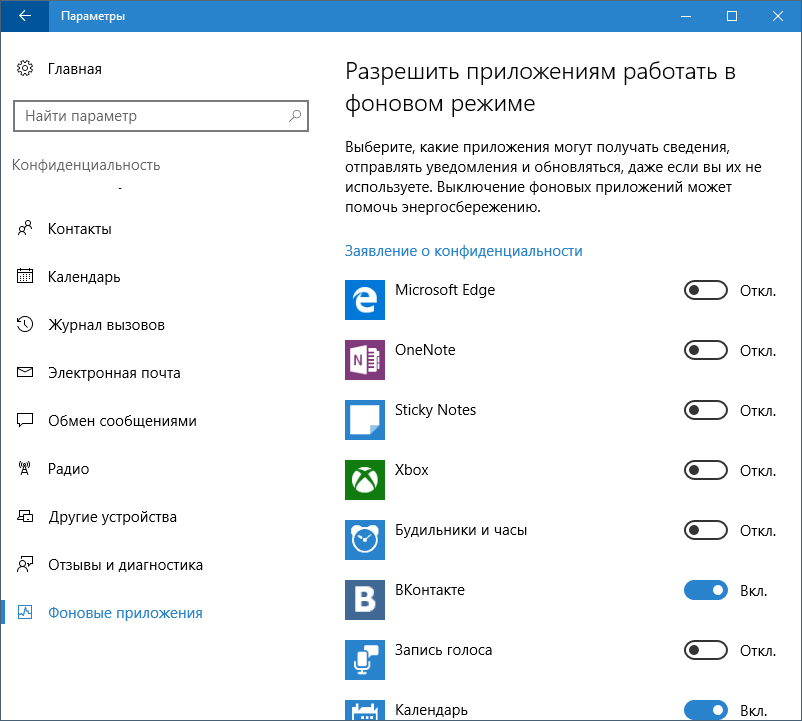Image resolution: width=802 pixels, height=721 pixels.
Task: Click the Запись голоса microphone icon
Action: 365,660
